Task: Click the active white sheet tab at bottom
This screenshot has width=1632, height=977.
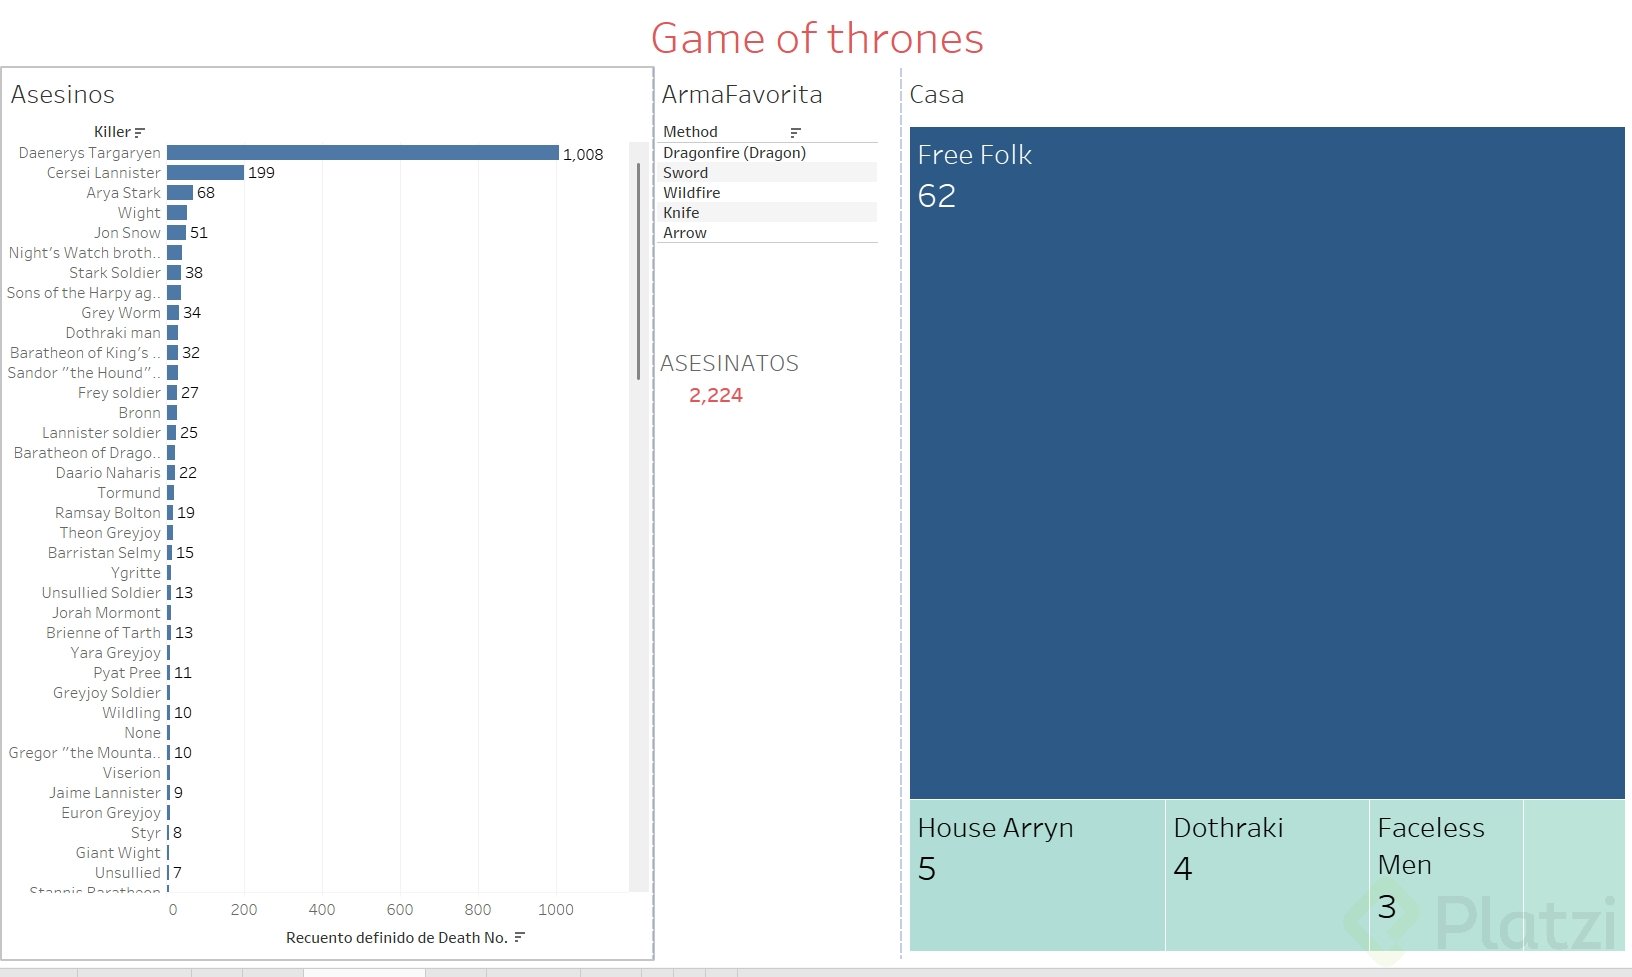Action: [x=364, y=972]
